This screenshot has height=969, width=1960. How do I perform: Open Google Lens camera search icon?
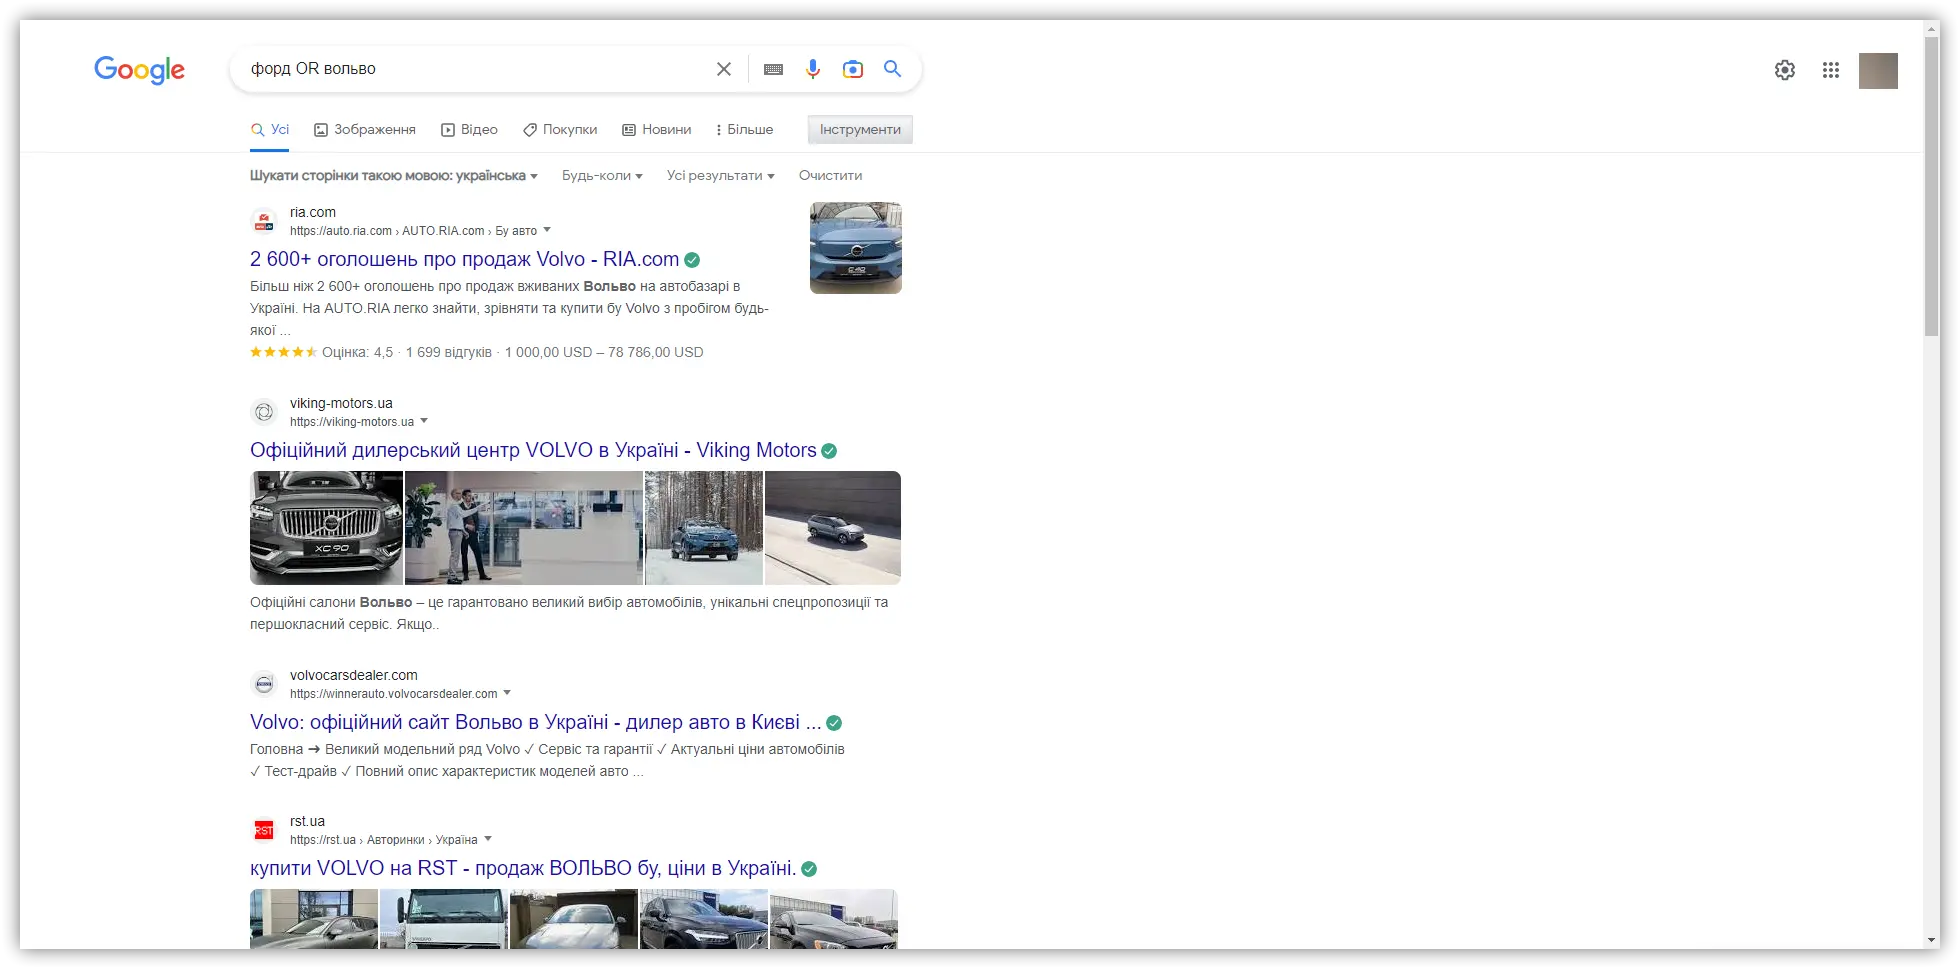[853, 69]
